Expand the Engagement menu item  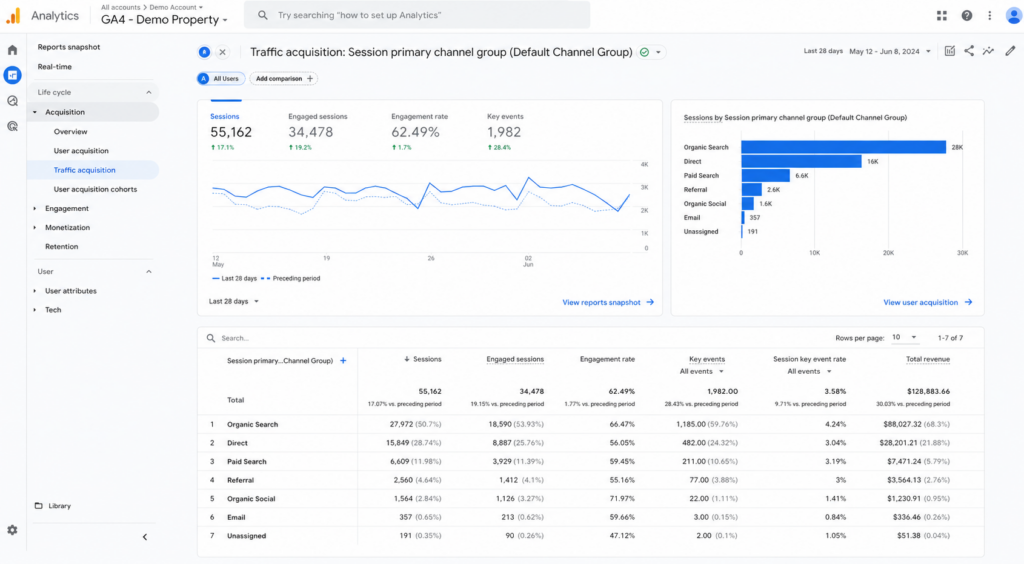pyautogui.click(x=67, y=208)
